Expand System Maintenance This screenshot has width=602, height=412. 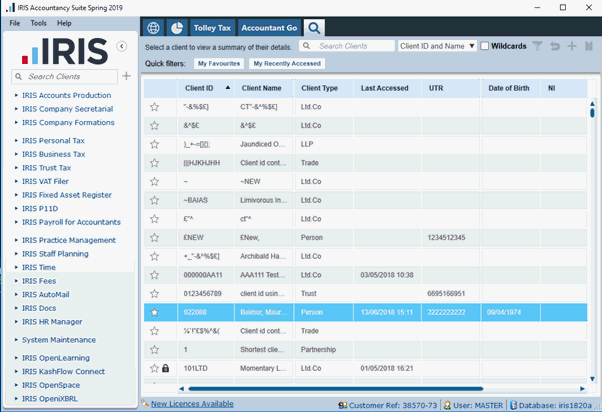(16, 339)
